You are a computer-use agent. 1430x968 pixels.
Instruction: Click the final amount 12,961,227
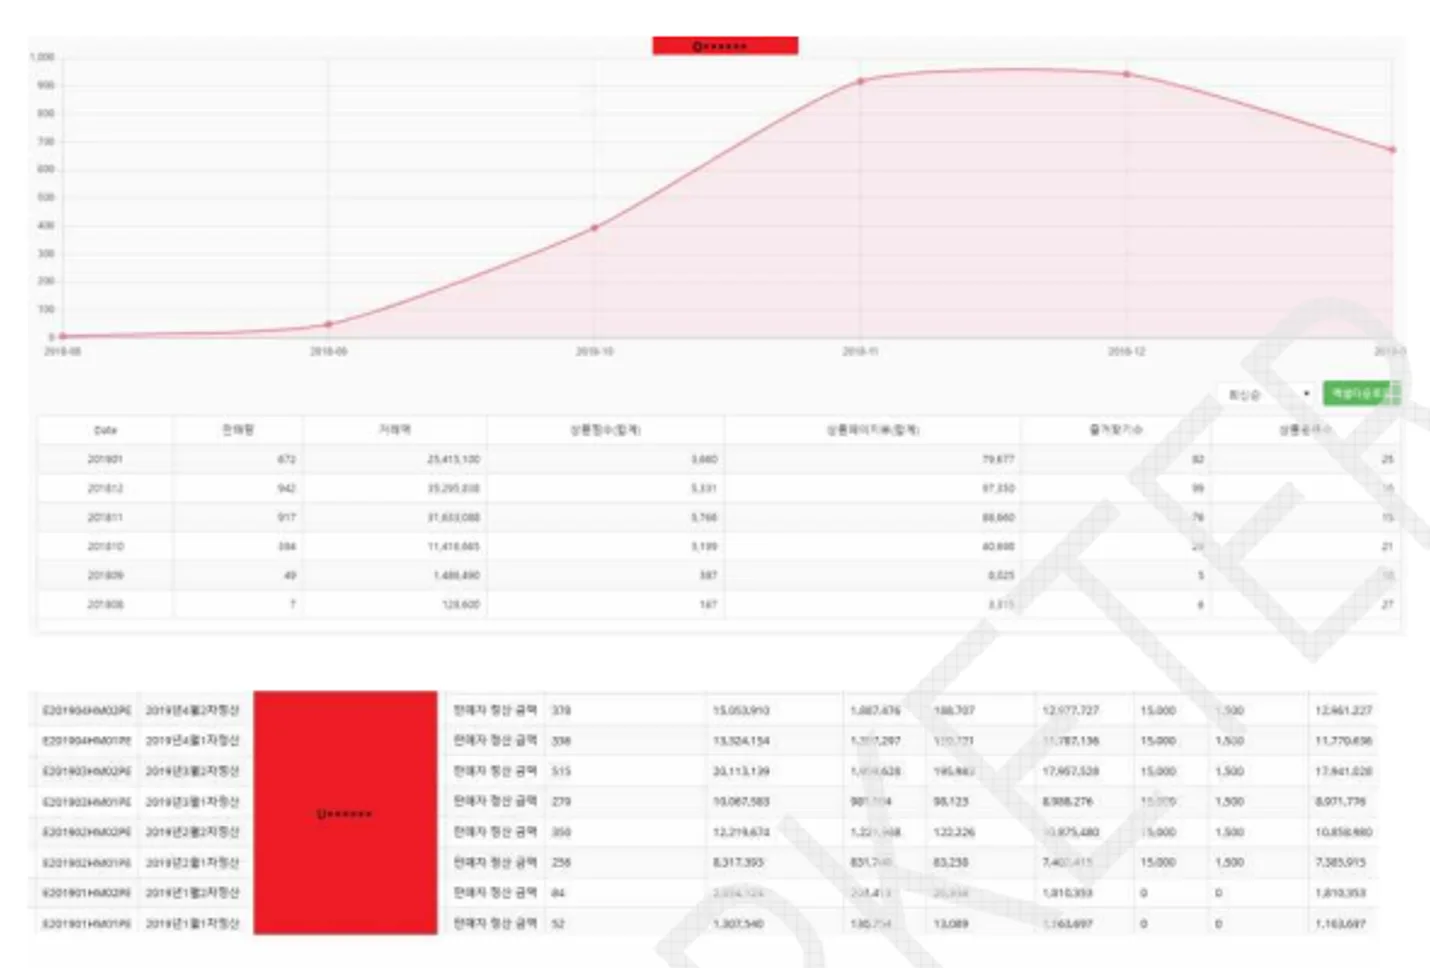1343,710
